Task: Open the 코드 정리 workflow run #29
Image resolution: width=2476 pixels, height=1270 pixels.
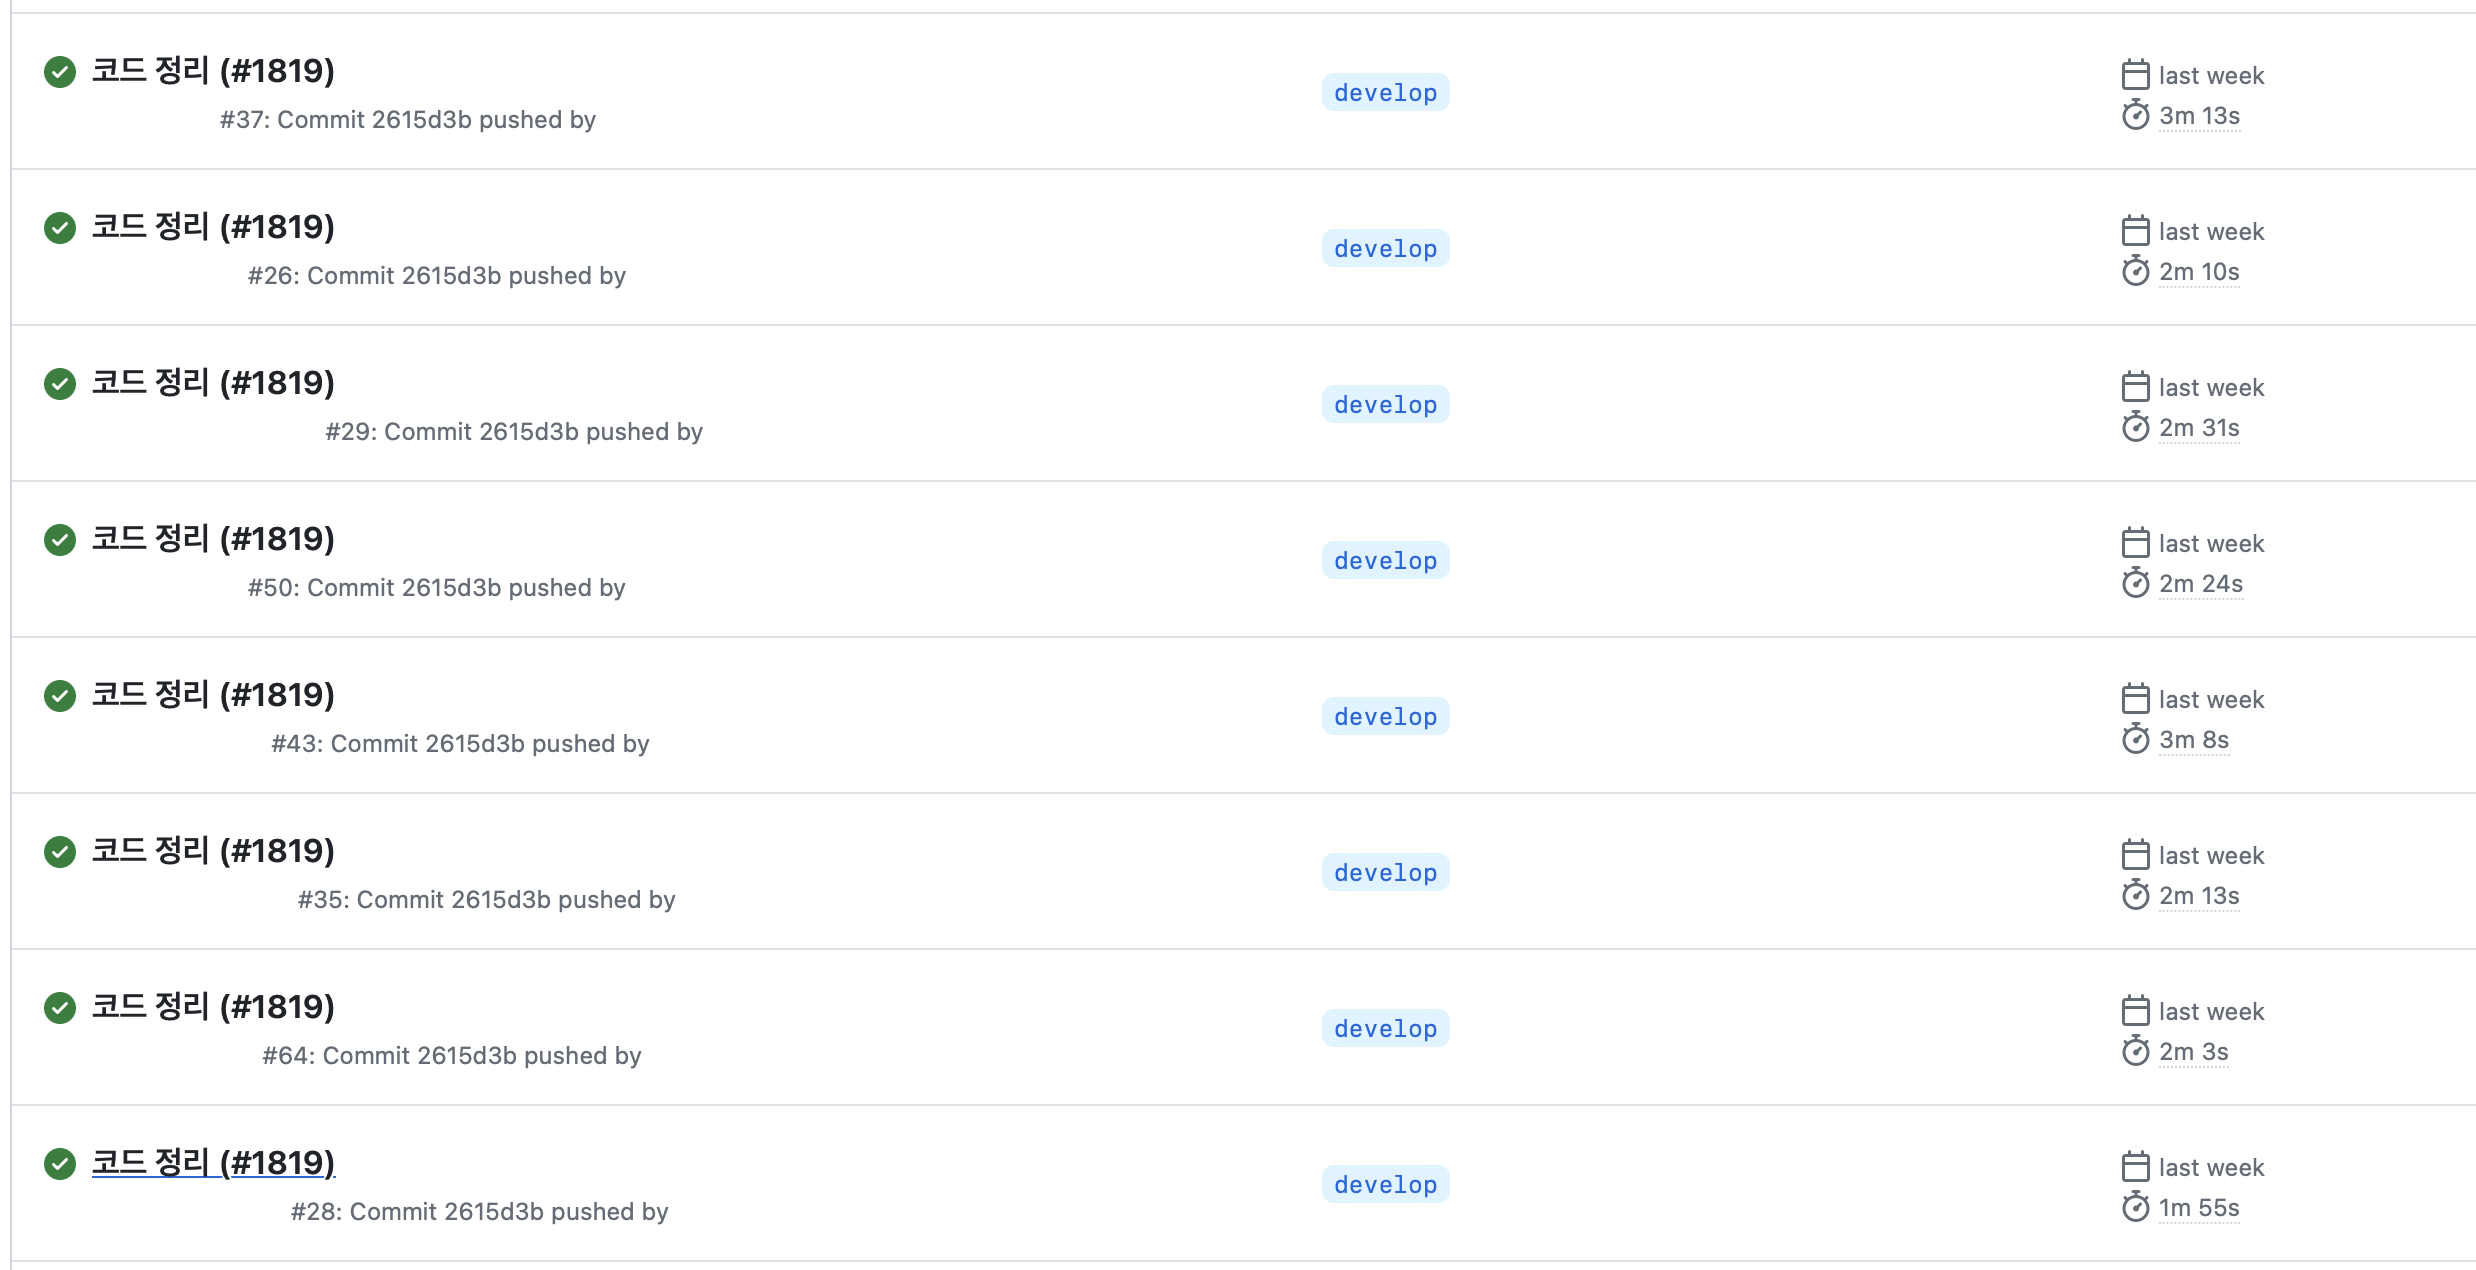Action: click(213, 383)
